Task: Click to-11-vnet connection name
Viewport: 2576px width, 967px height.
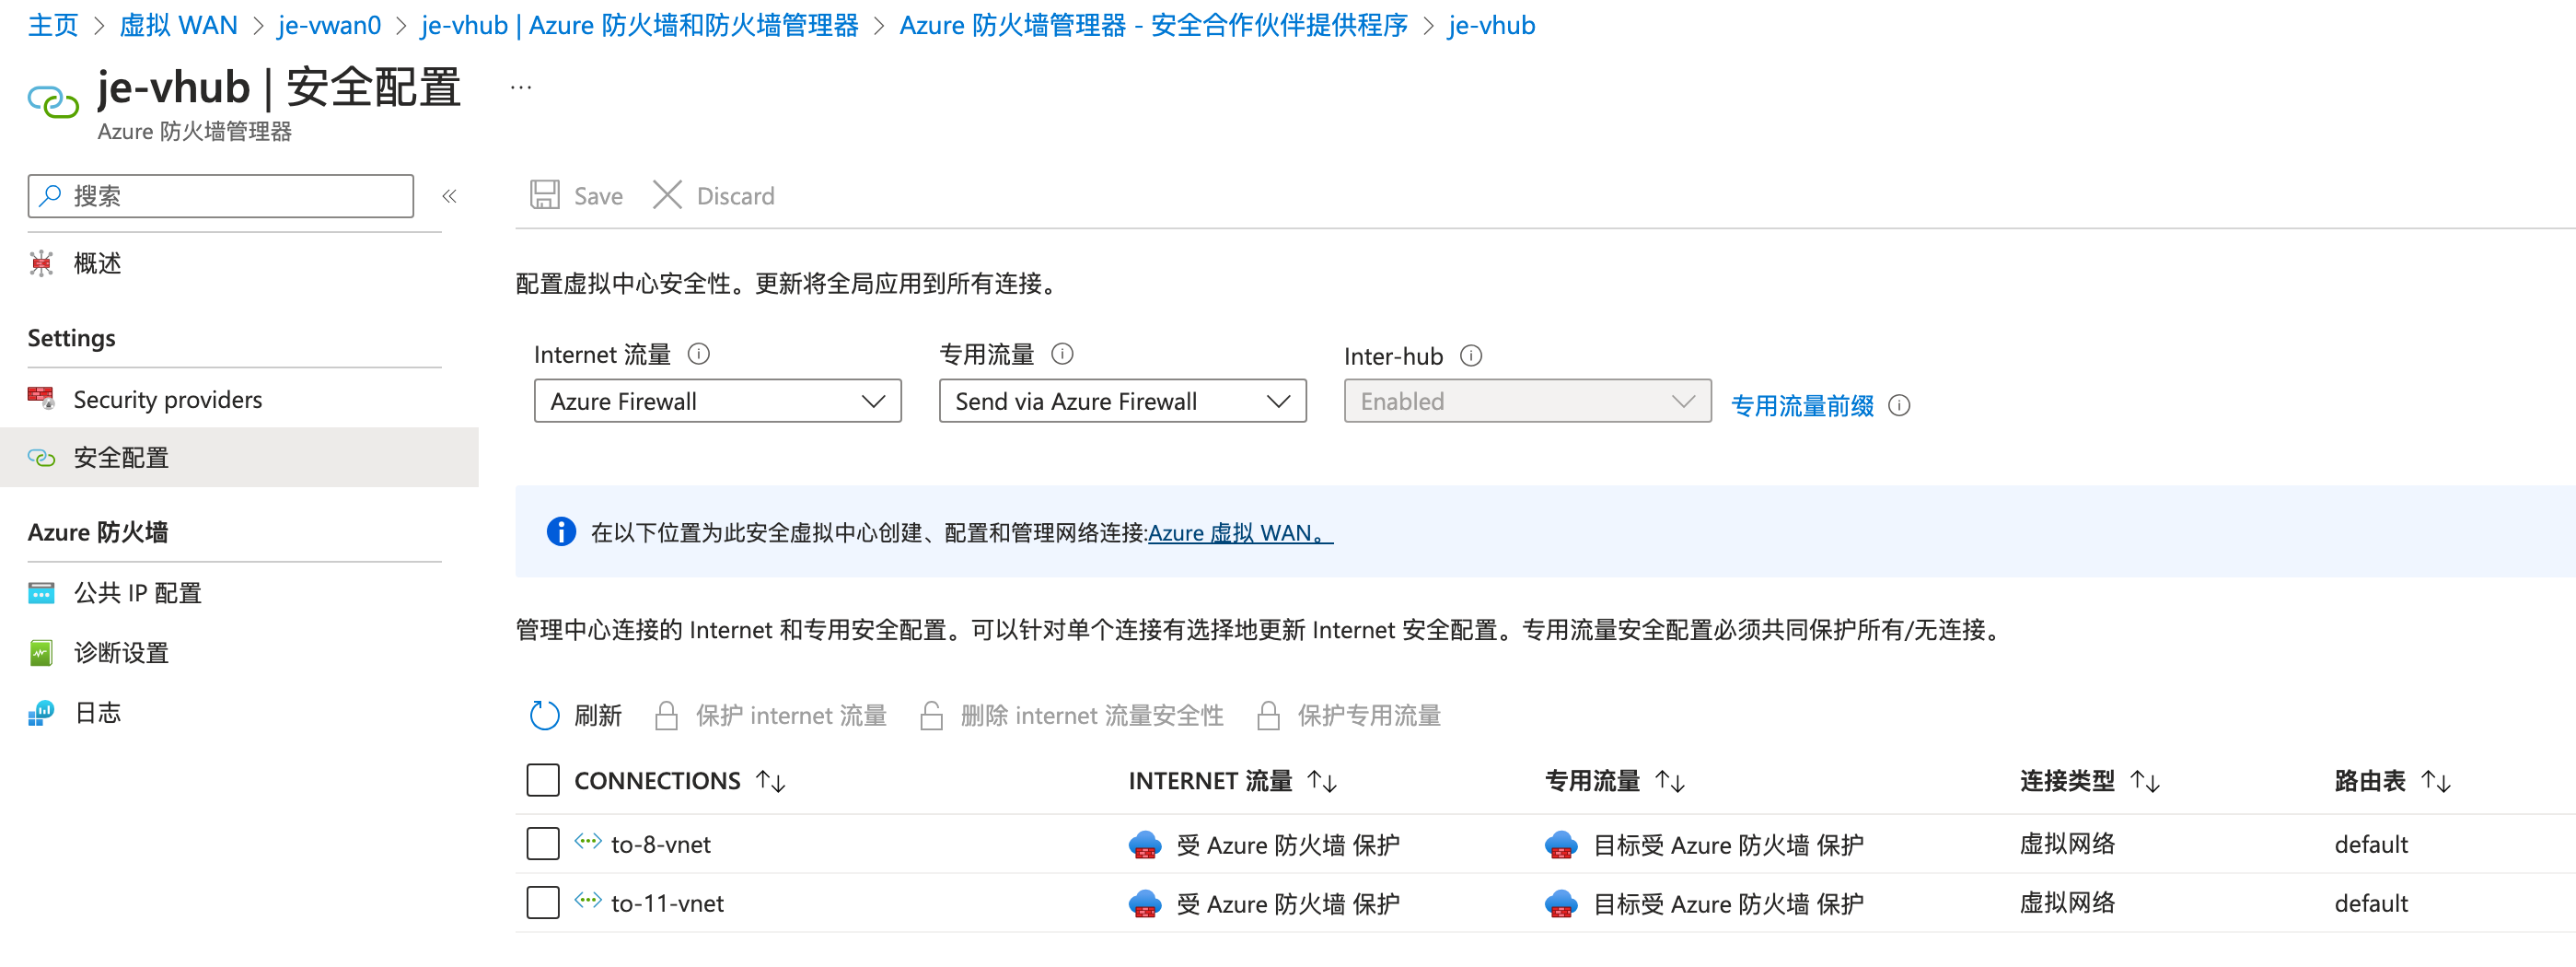Action: pyautogui.click(x=668, y=904)
